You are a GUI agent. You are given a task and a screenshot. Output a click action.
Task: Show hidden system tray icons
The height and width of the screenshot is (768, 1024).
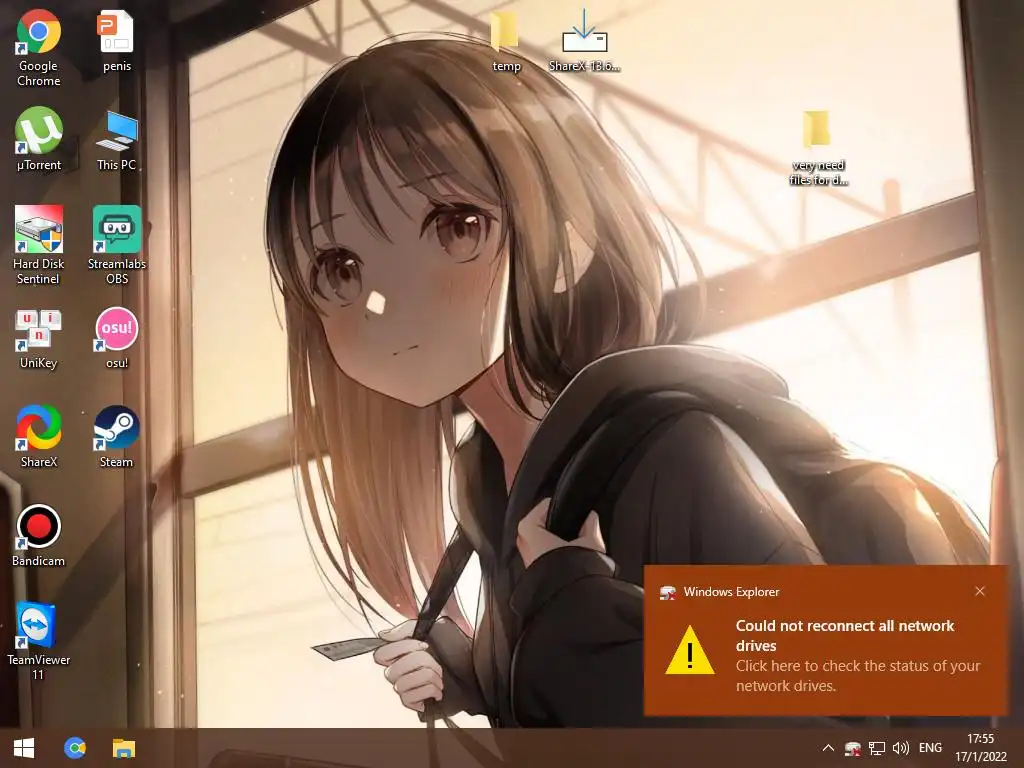tap(828, 748)
